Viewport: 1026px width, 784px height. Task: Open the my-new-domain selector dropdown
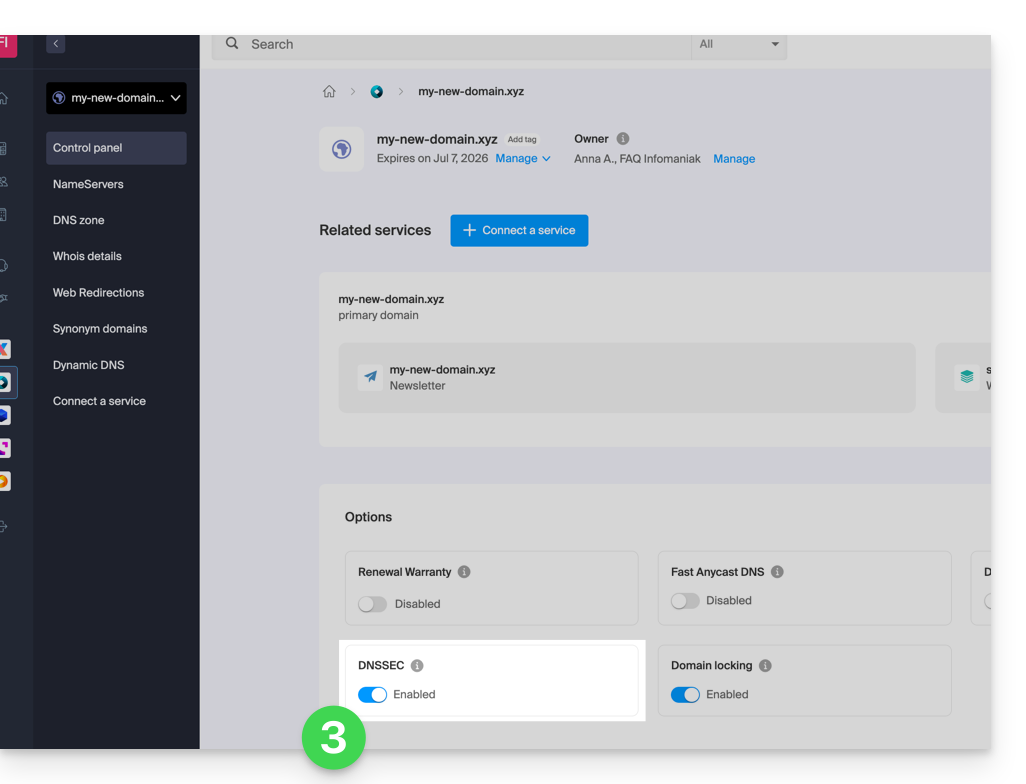(x=116, y=98)
